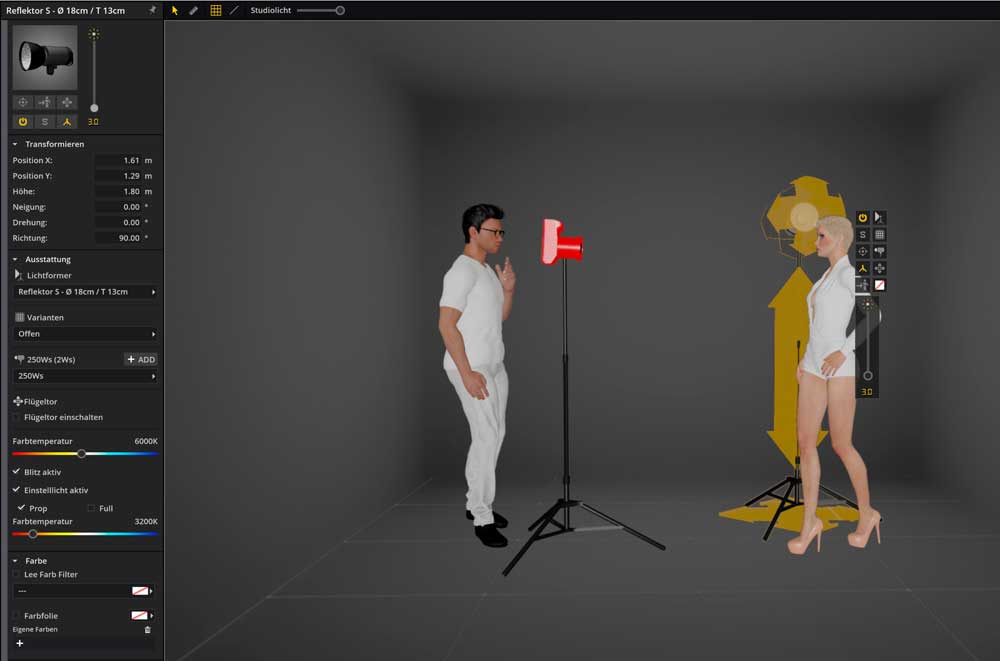This screenshot has width=1000, height=661.
Task: Click the Drehung value 0.00
Action: pyautogui.click(x=118, y=222)
